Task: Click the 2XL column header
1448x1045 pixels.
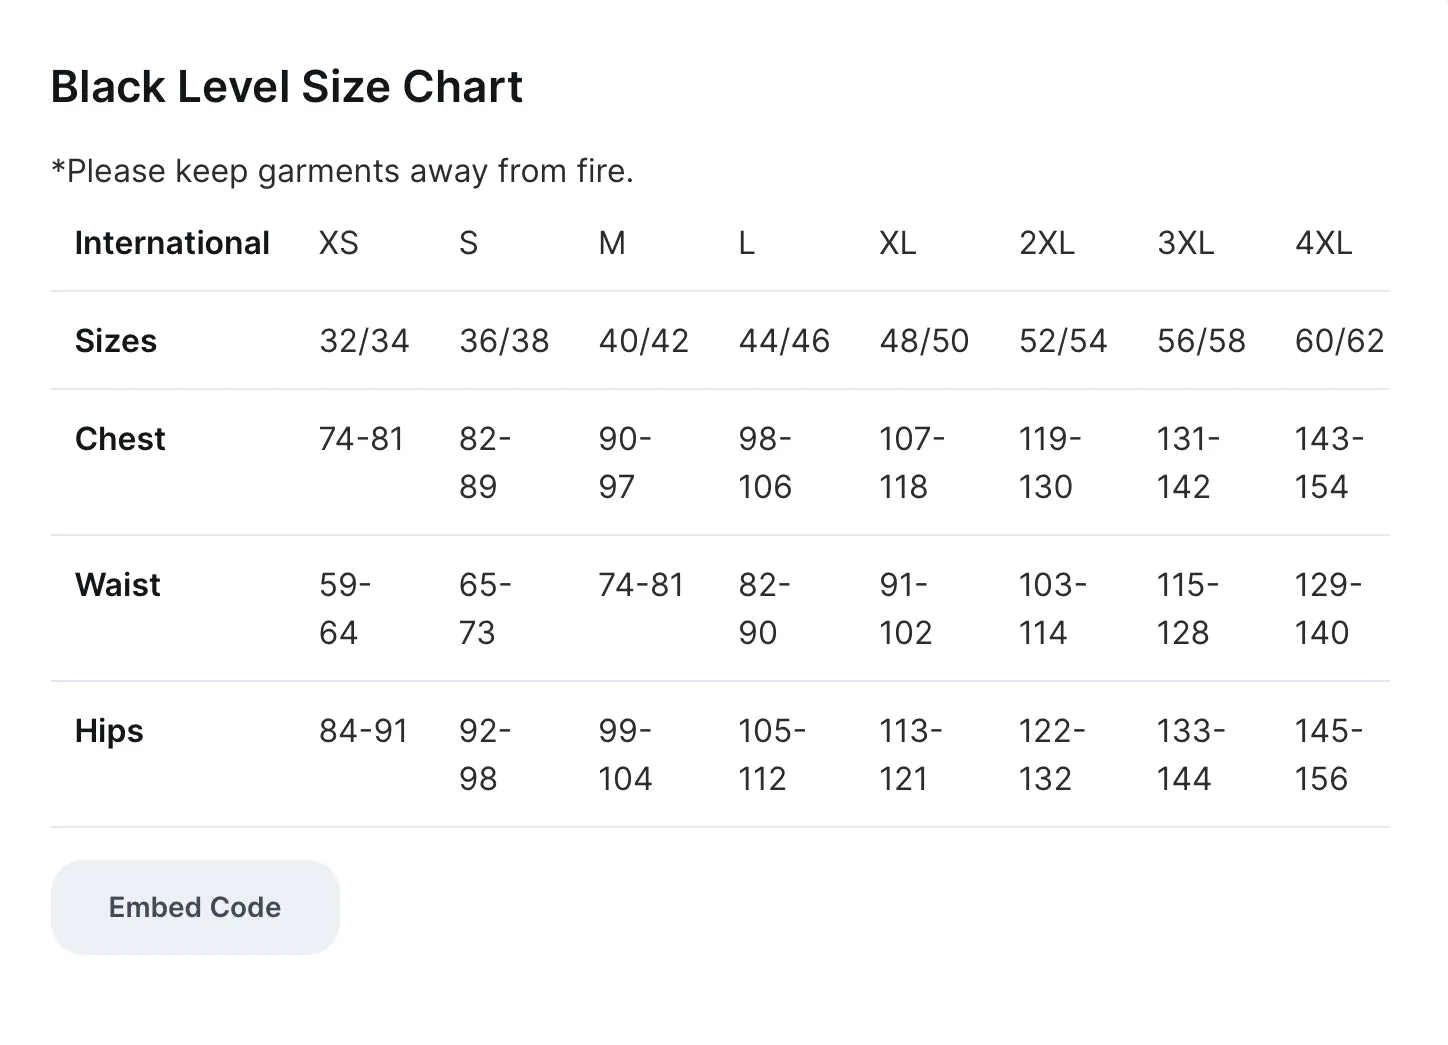Action: coord(1047,243)
